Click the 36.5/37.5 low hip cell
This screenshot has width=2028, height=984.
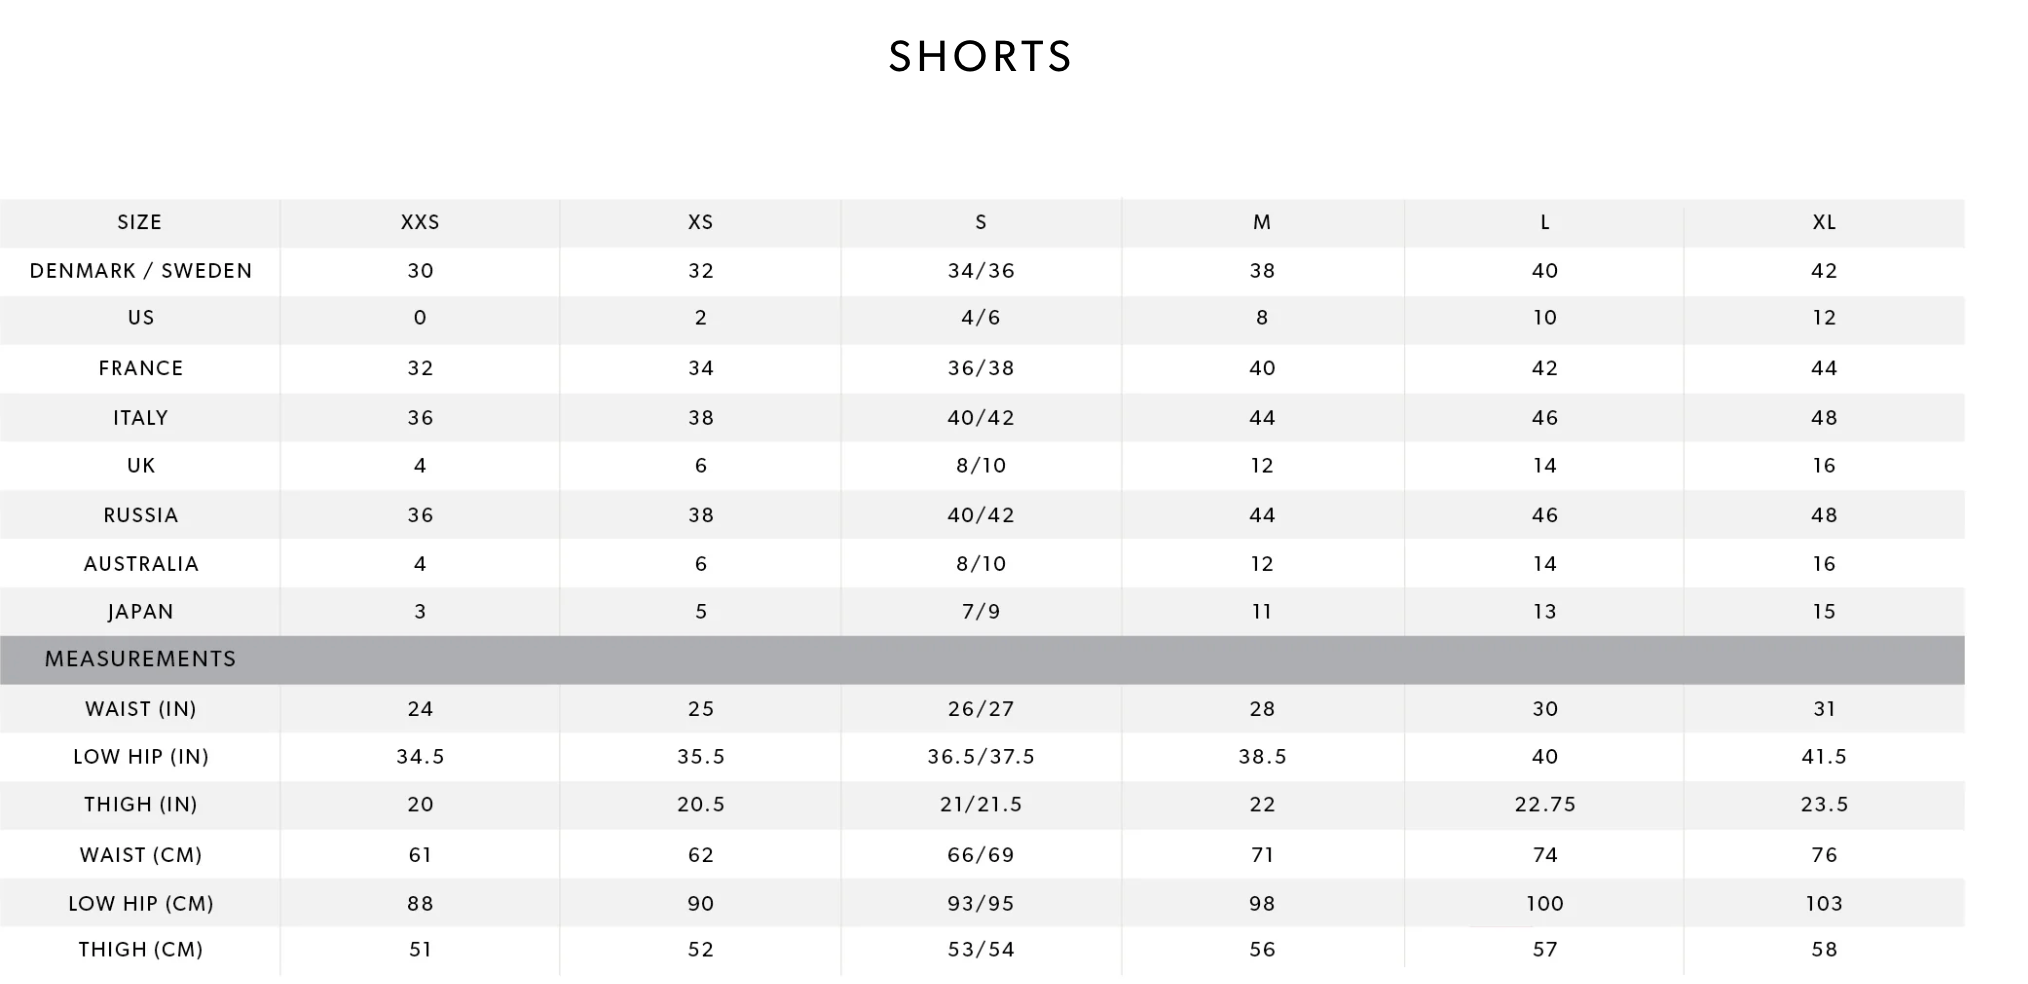[x=981, y=757]
